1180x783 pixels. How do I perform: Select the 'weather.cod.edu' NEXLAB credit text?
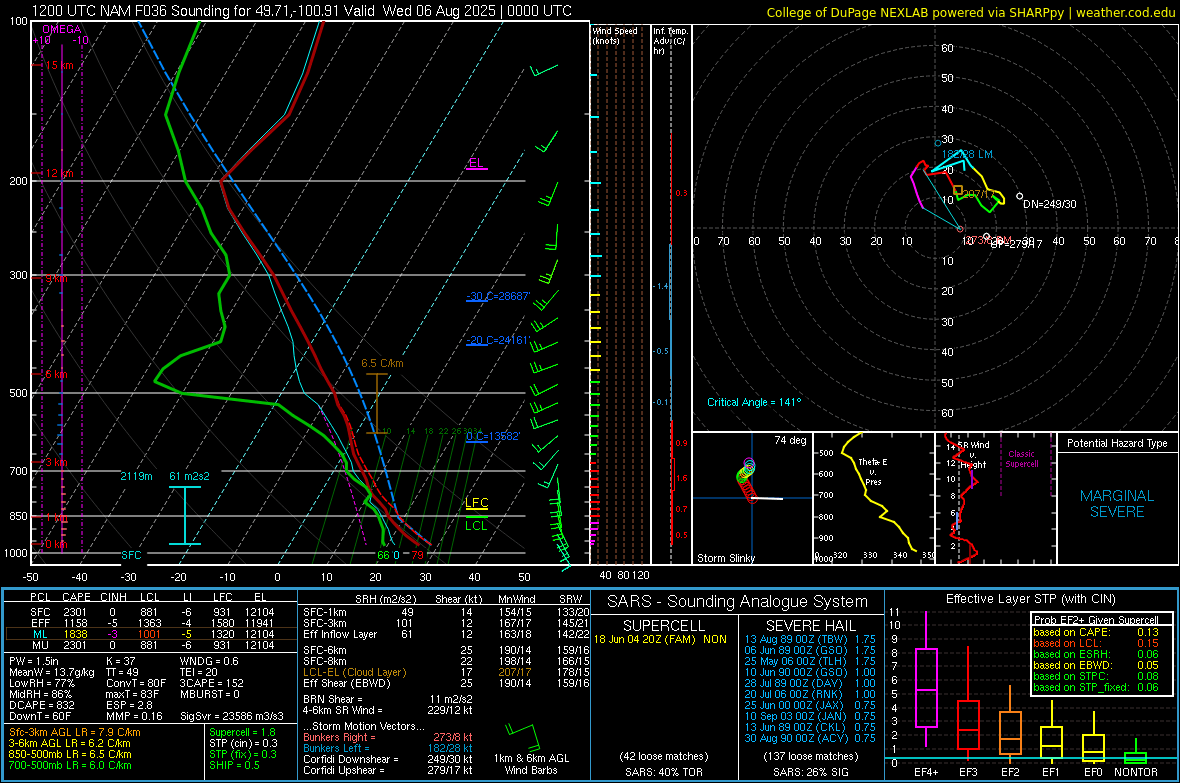point(1124,12)
